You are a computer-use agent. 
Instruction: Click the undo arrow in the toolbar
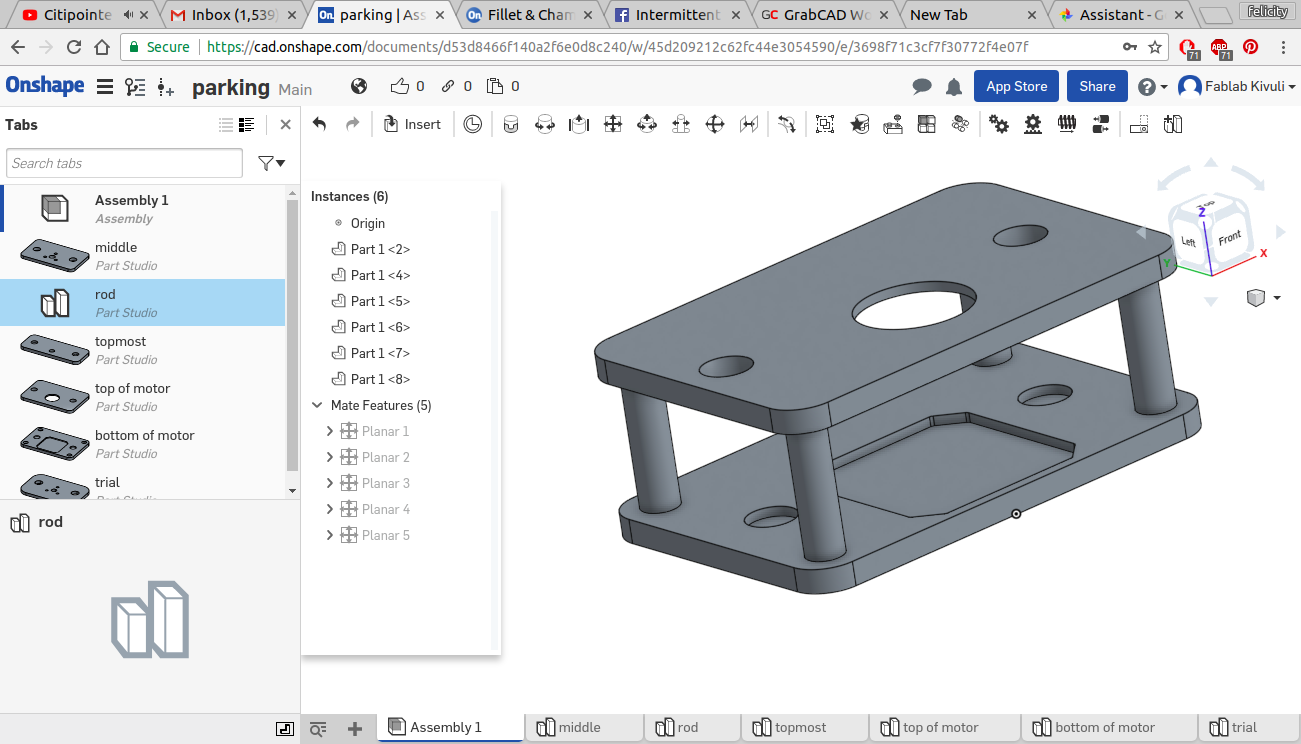[320, 124]
